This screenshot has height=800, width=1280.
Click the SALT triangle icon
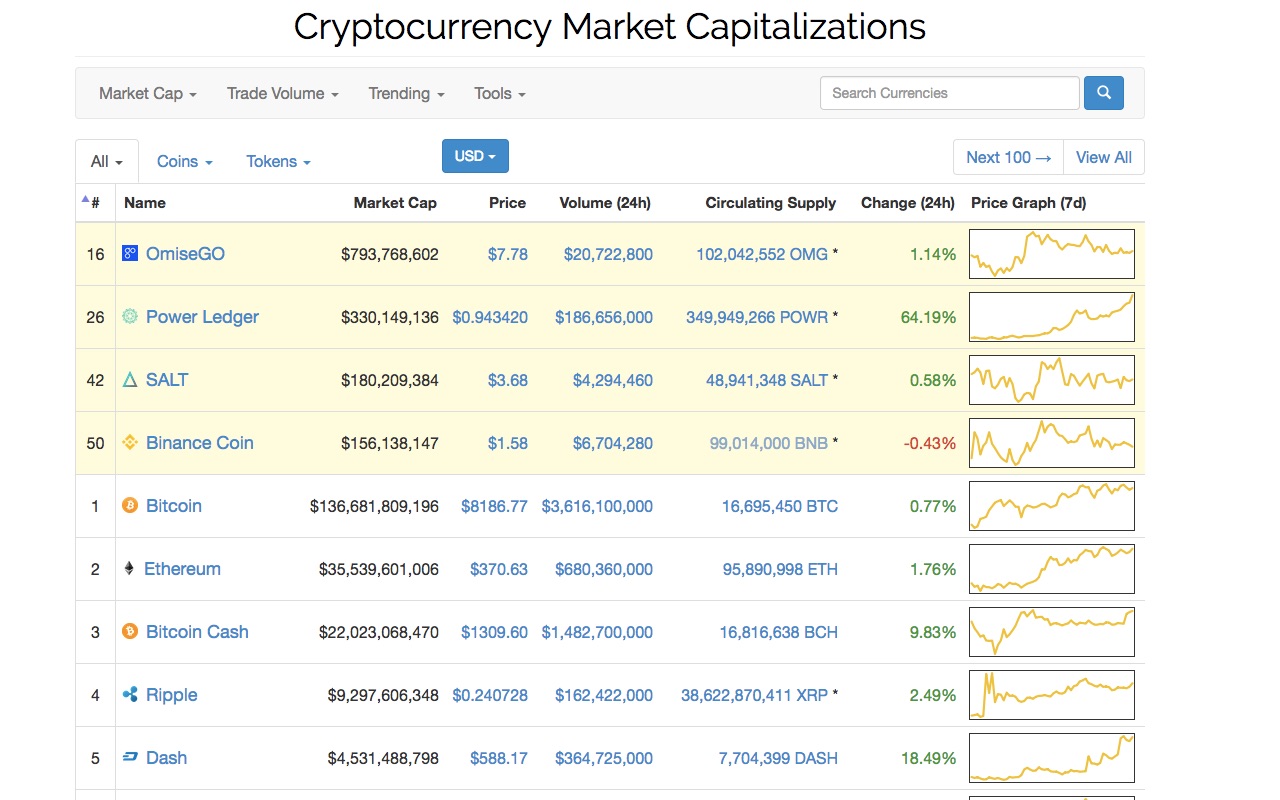(x=129, y=379)
